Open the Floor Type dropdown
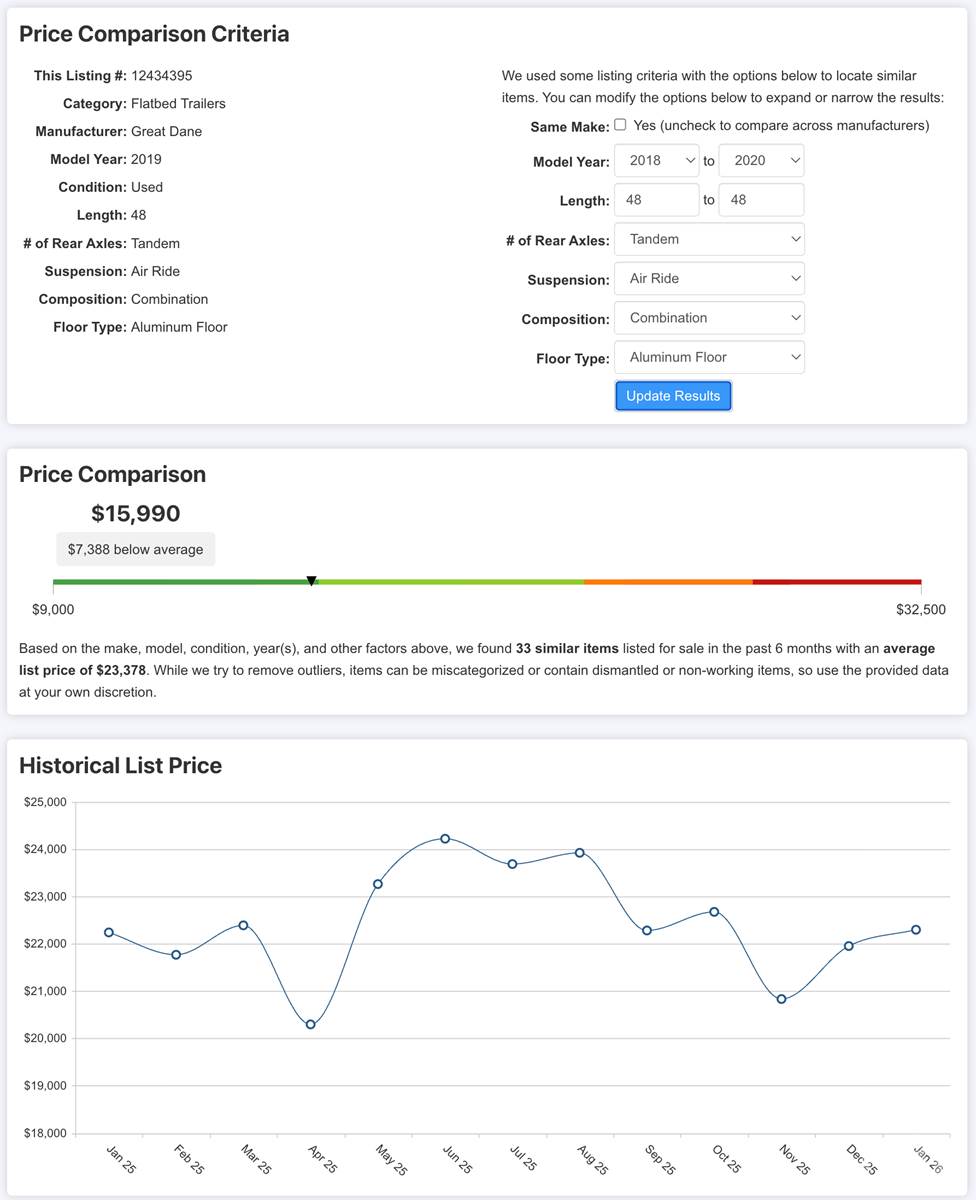Image resolution: width=976 pixels, height=1200 pixels. click(709, 357)
